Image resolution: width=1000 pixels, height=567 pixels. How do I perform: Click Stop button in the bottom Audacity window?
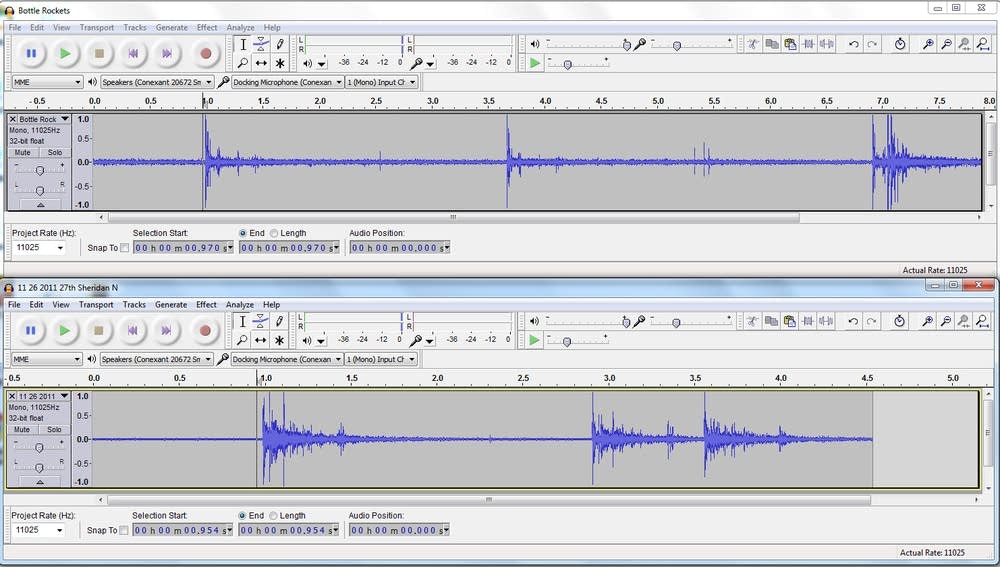point(99,330)
